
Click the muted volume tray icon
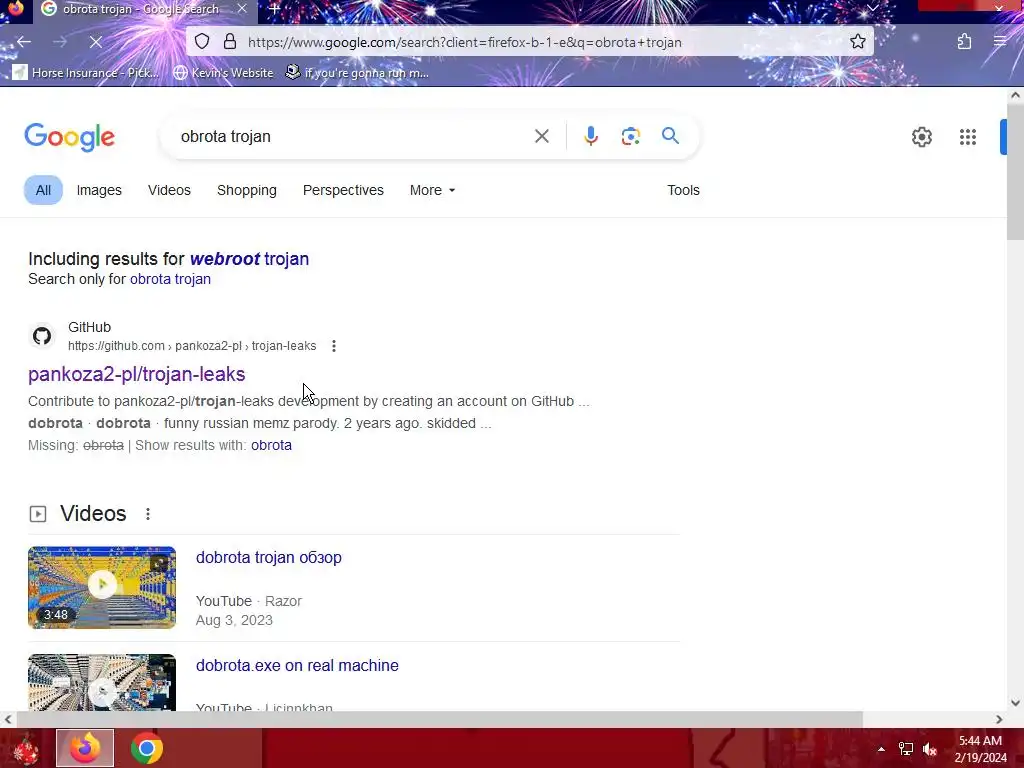(x=930, y=749)
